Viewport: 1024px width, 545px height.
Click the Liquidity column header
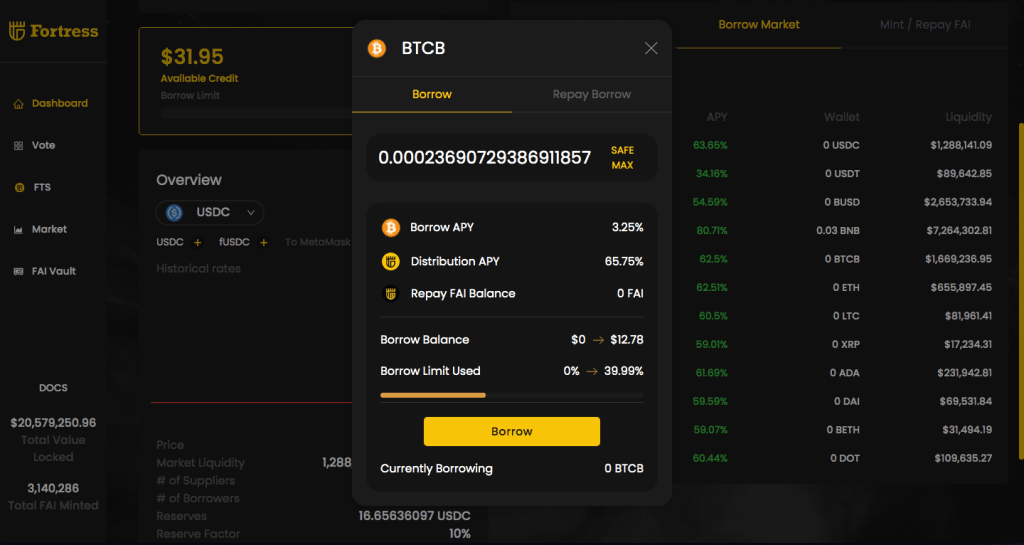click(x=968, y=117)
